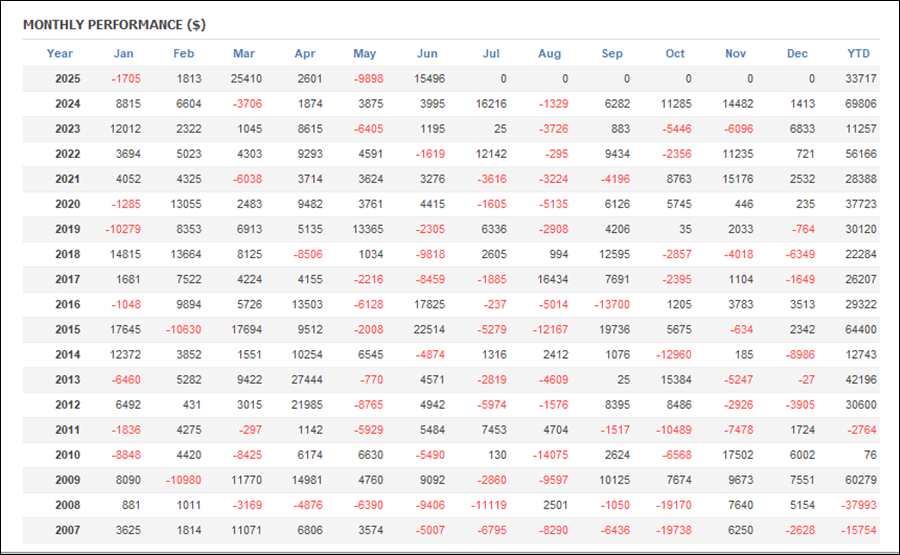Click the May column header
900x555 pixels.
pyautogui.click(x=364, y=53)
